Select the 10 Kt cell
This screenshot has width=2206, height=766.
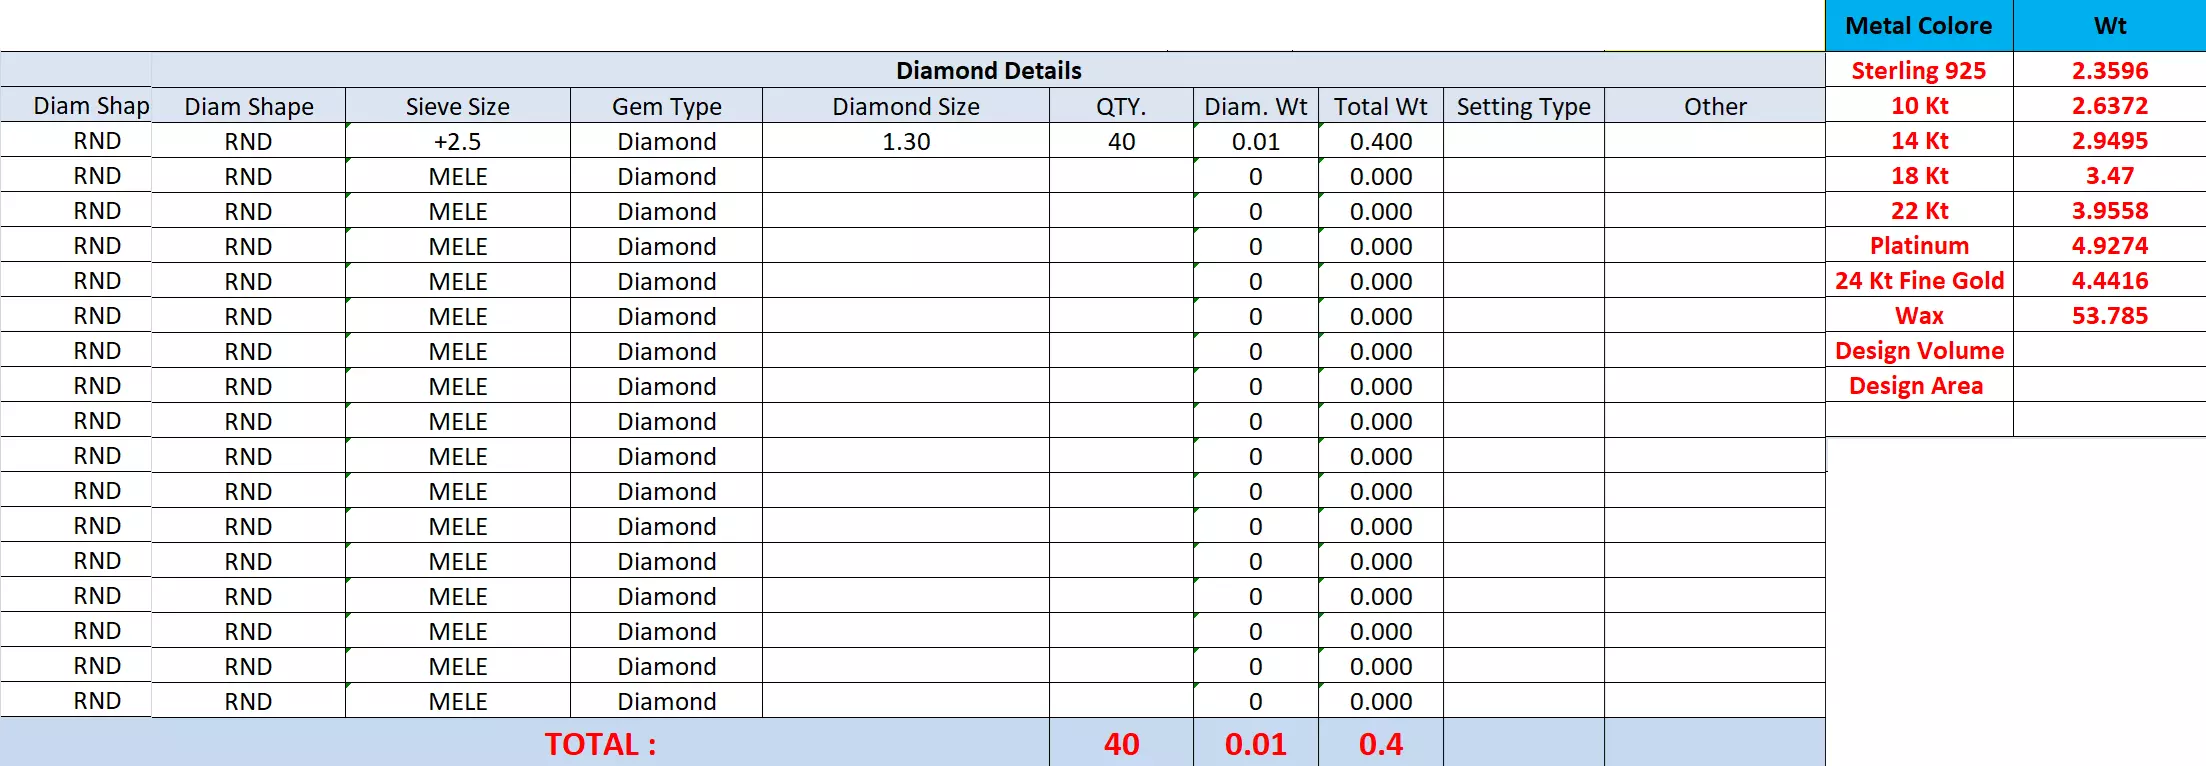1919,105
